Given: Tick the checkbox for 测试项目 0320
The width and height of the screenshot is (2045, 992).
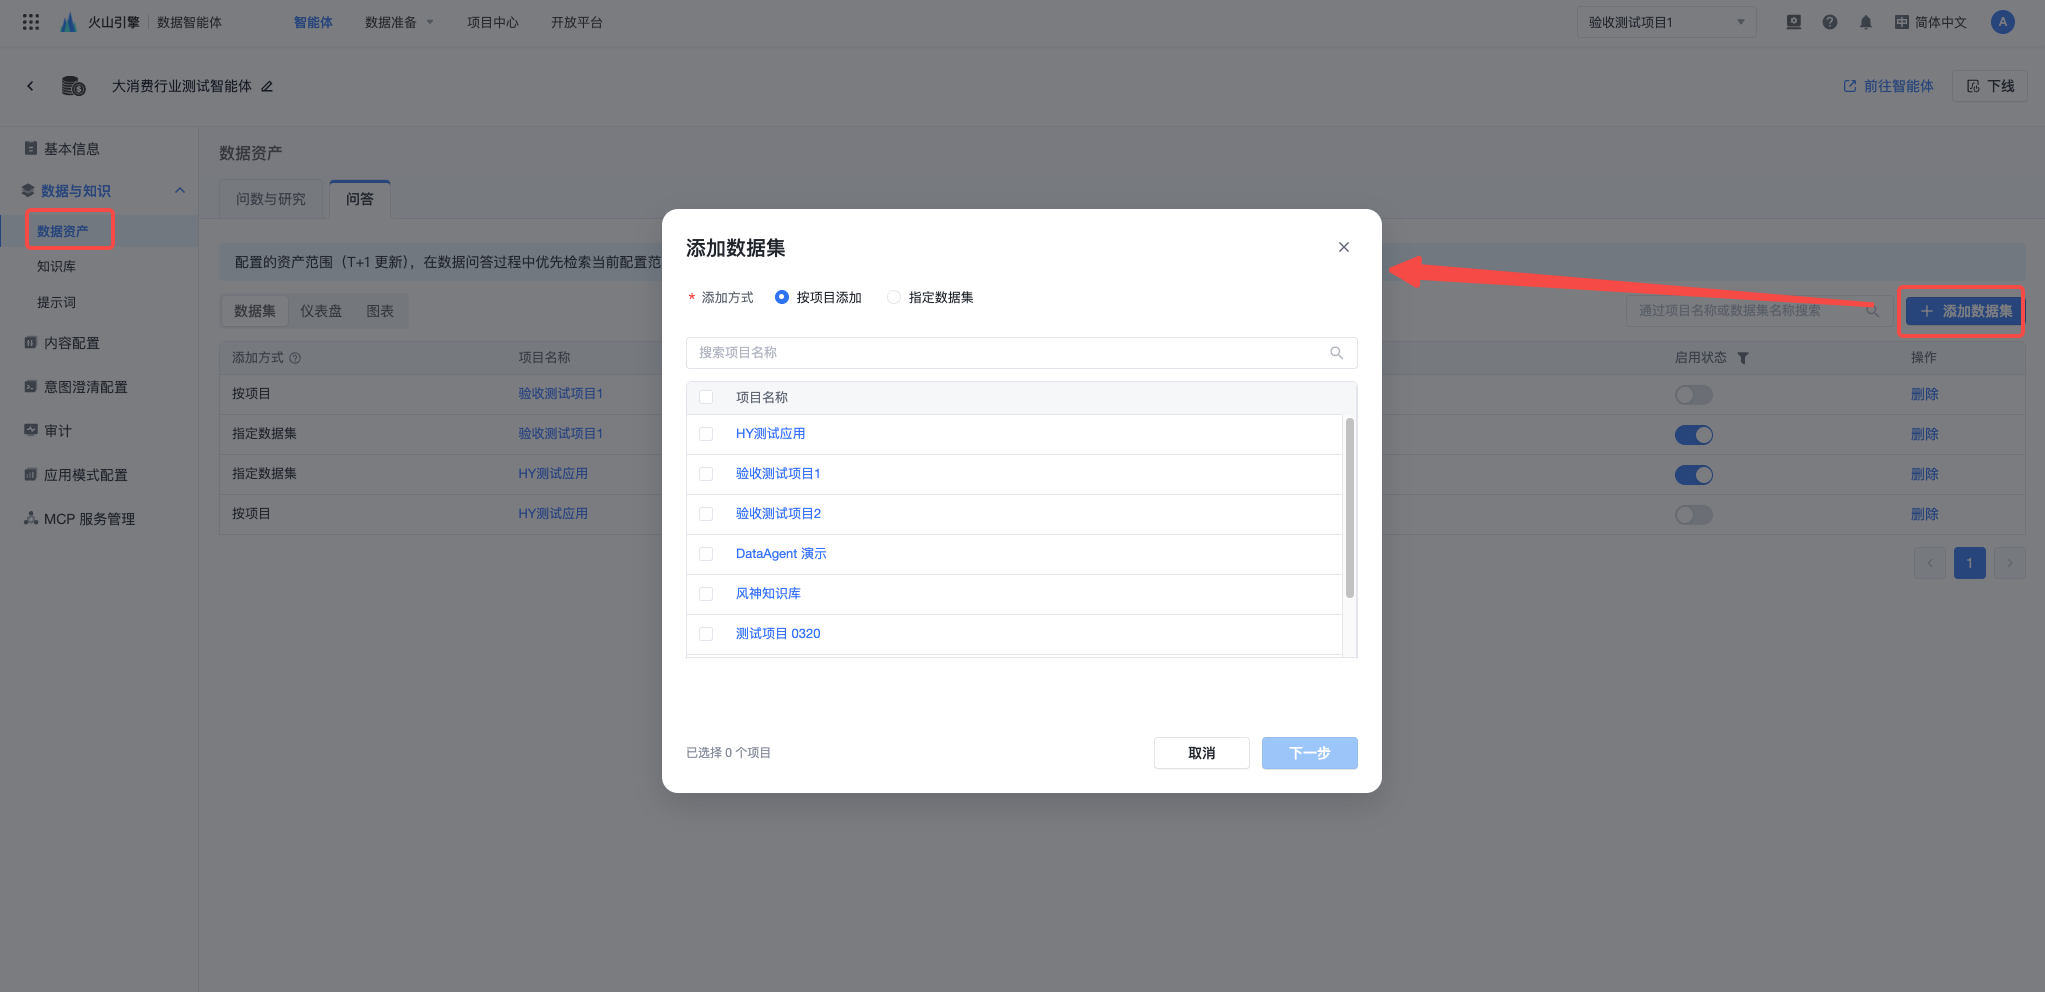Looking at the screenshot, I should pos(706,634).
